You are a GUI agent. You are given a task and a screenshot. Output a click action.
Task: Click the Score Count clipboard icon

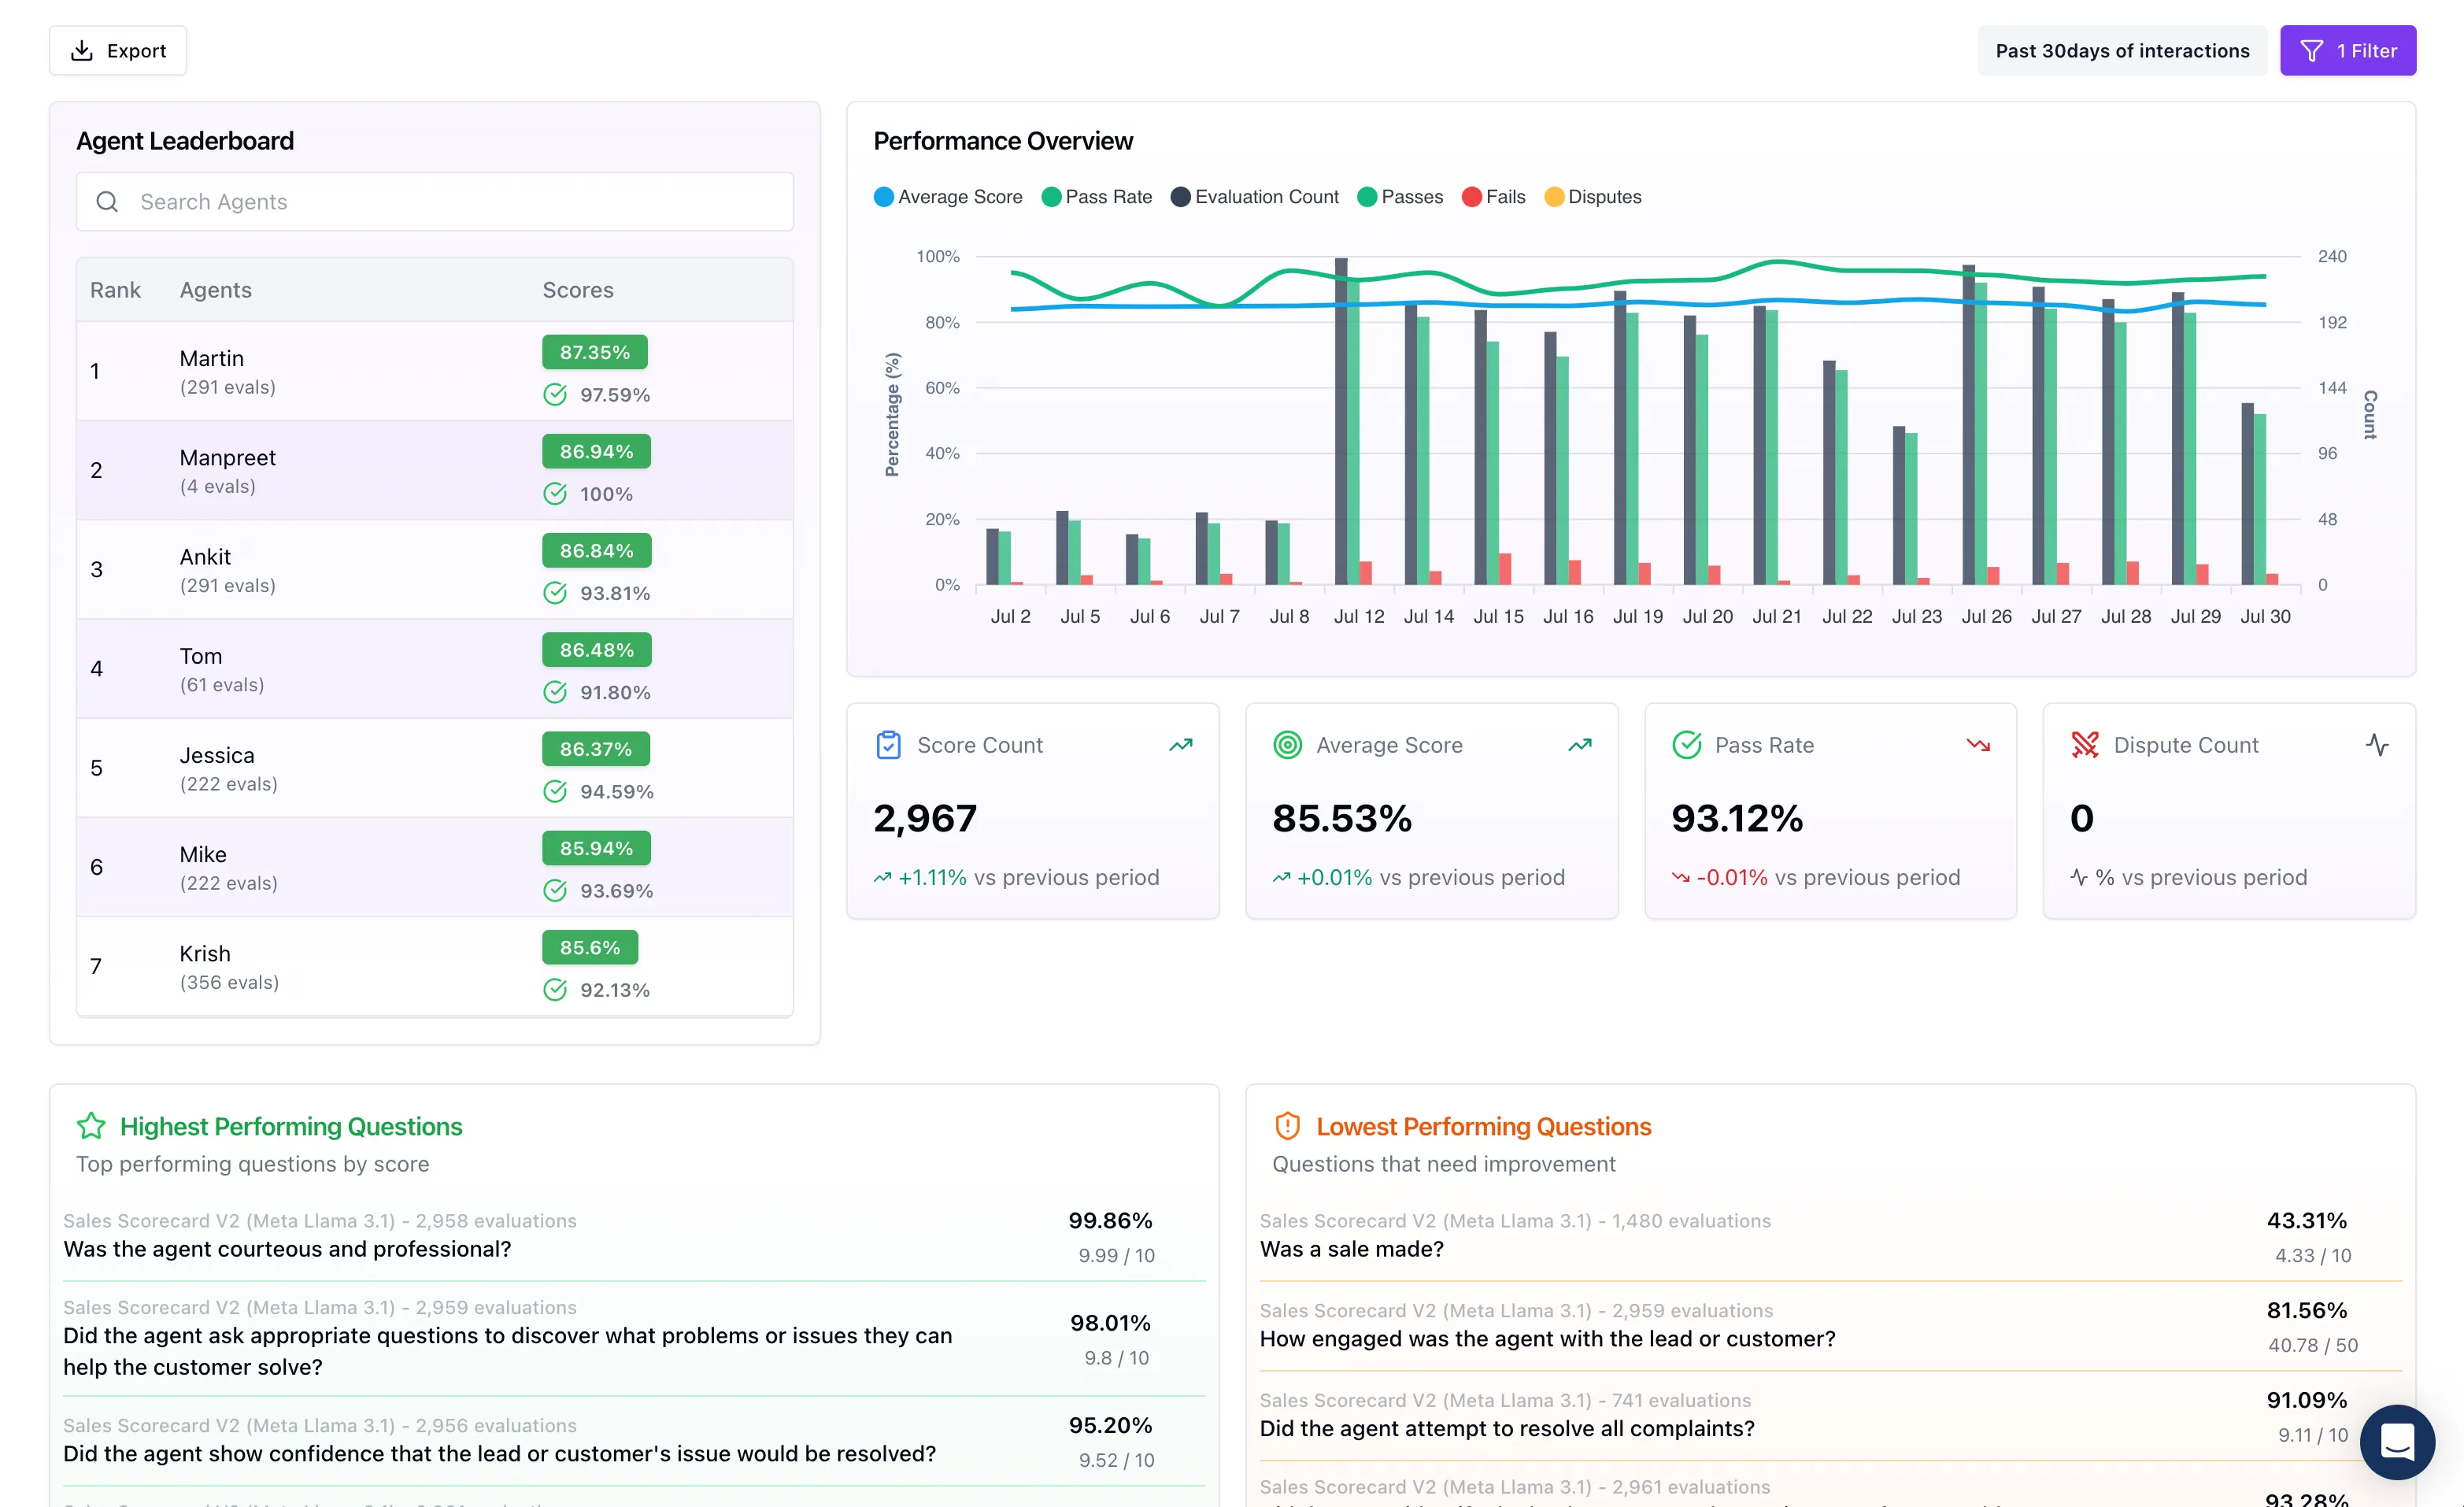pos(888,745)
